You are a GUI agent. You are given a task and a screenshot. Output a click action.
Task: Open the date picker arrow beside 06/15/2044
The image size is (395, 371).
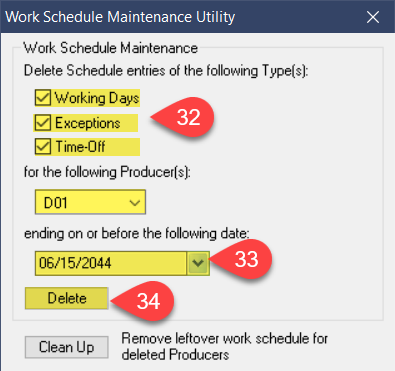[x=198, y=263]
